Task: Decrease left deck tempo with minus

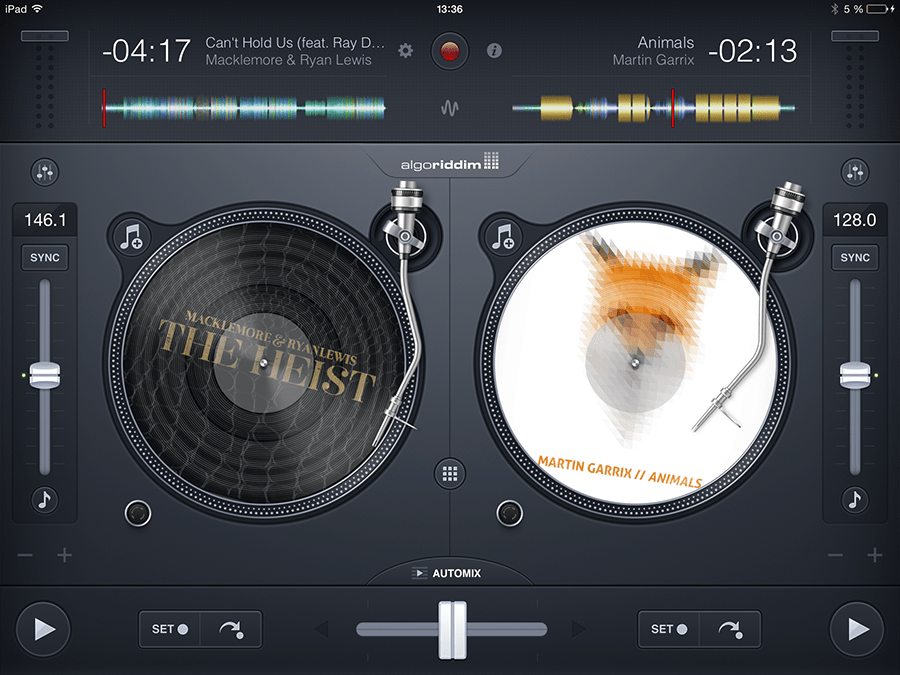Action: point(25,555)
